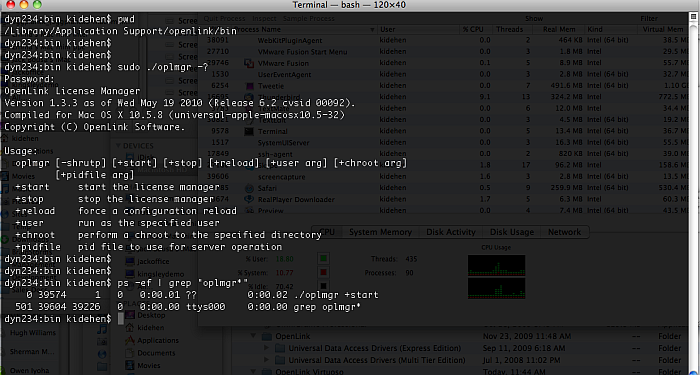Screen dimensions: 700x375
Task: Click './oplmgr +start' process text in Terminal
Action: pyautogui.click(x=336, y=295)
